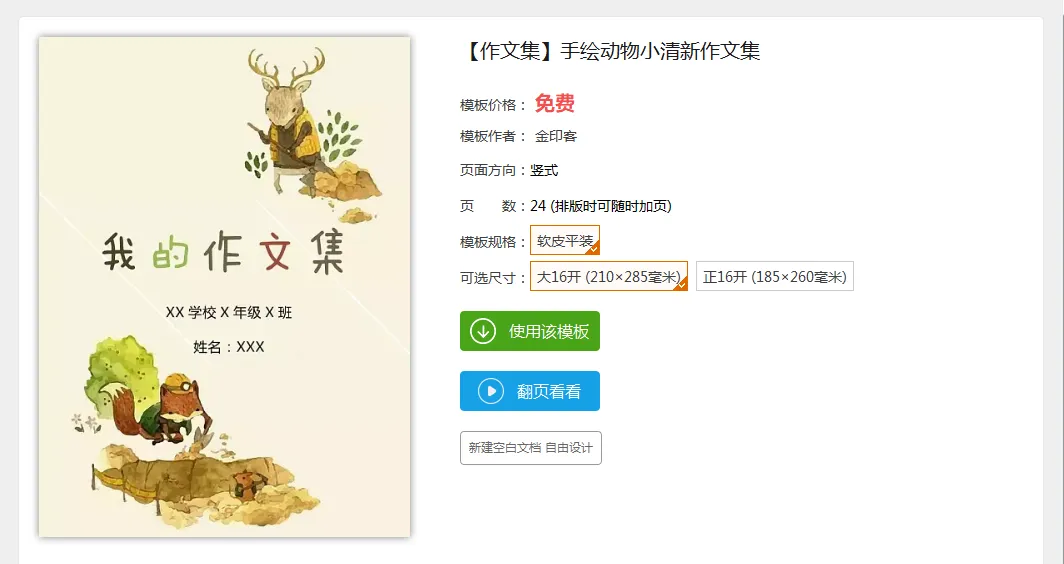Select the 大16开 (210×285毫米) size option
This screenshot has height=564, width=1064.
click(x=609, y=276)
